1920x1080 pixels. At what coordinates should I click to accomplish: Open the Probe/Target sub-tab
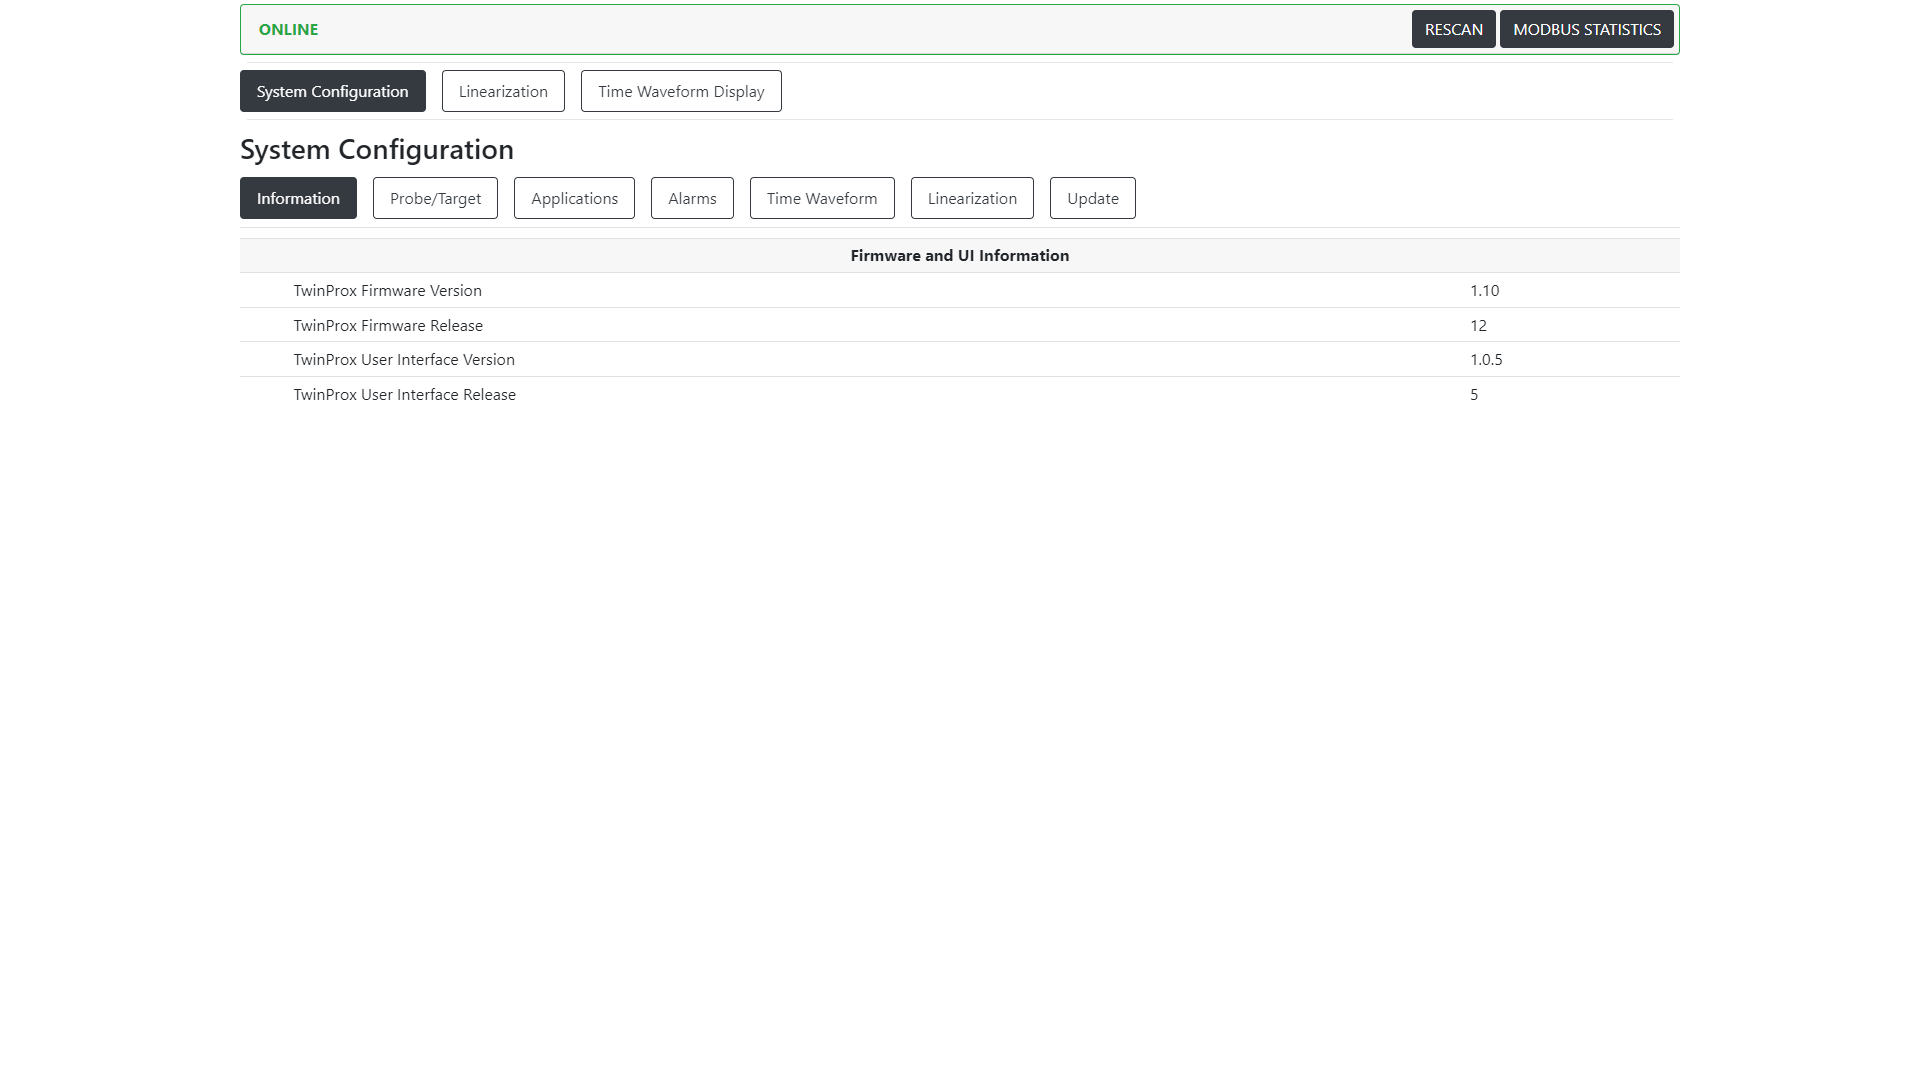pyautogui.click(x=435, y=198)
